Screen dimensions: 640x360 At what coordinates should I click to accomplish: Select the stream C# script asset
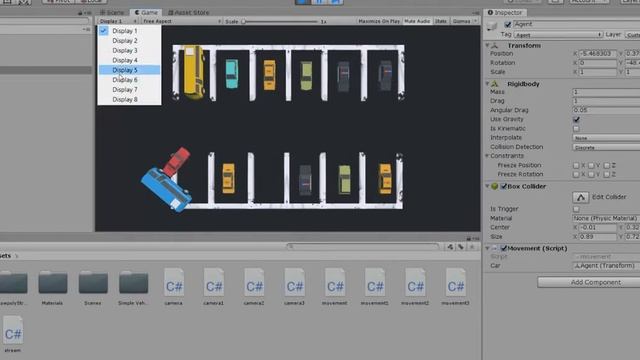point(13,334)
